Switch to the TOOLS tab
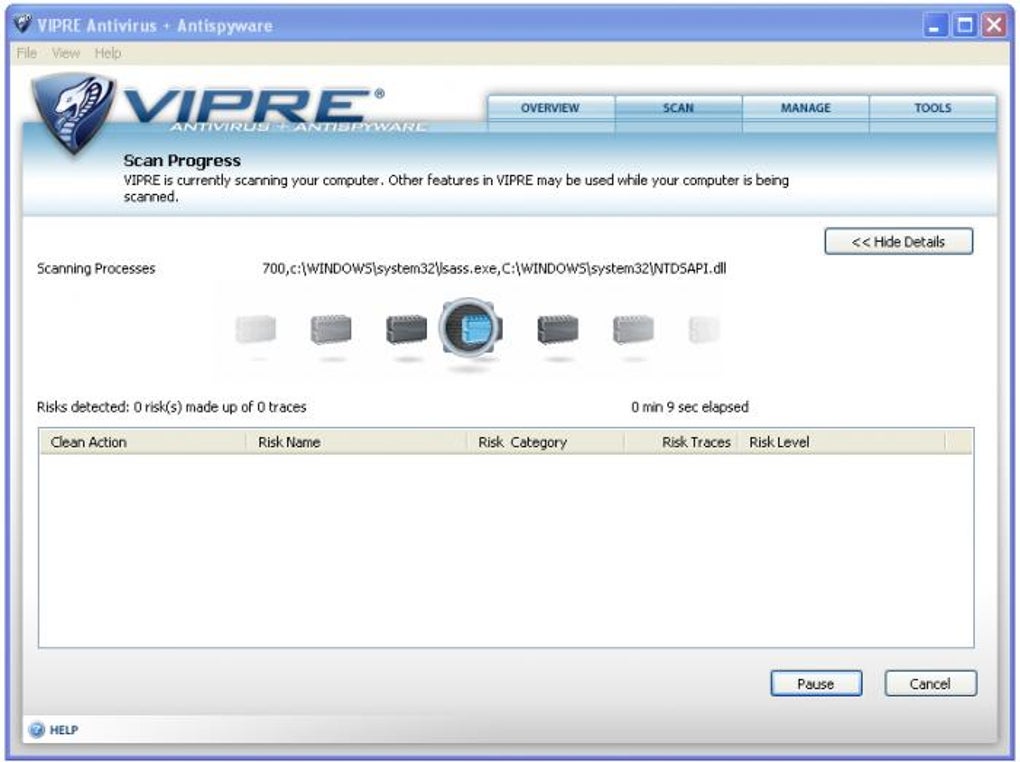1020x762 pixels. pyautogui.click(x=933, y=108)
